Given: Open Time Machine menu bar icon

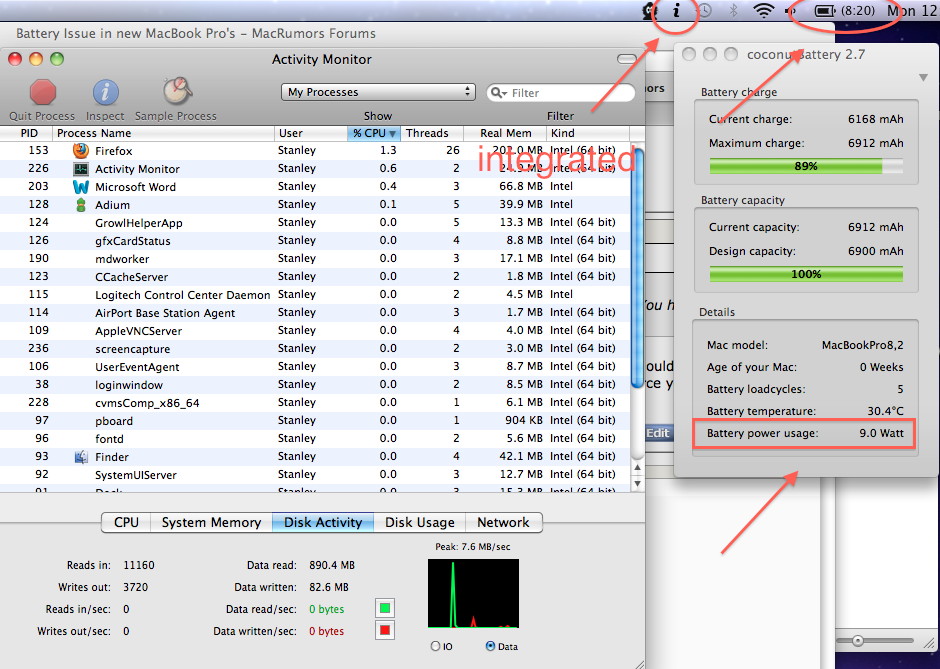Looking at the screenshot, I should tap(705, 11).
